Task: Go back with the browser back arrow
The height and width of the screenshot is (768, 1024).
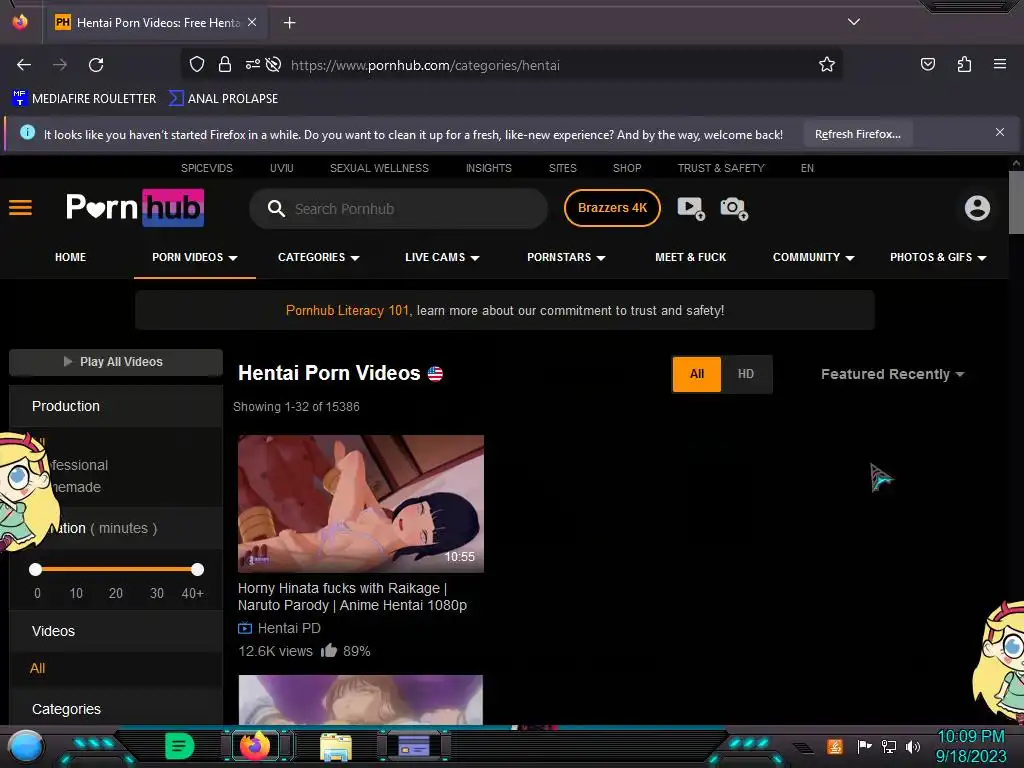Action: pyautogui.click(x=24, y=65)
